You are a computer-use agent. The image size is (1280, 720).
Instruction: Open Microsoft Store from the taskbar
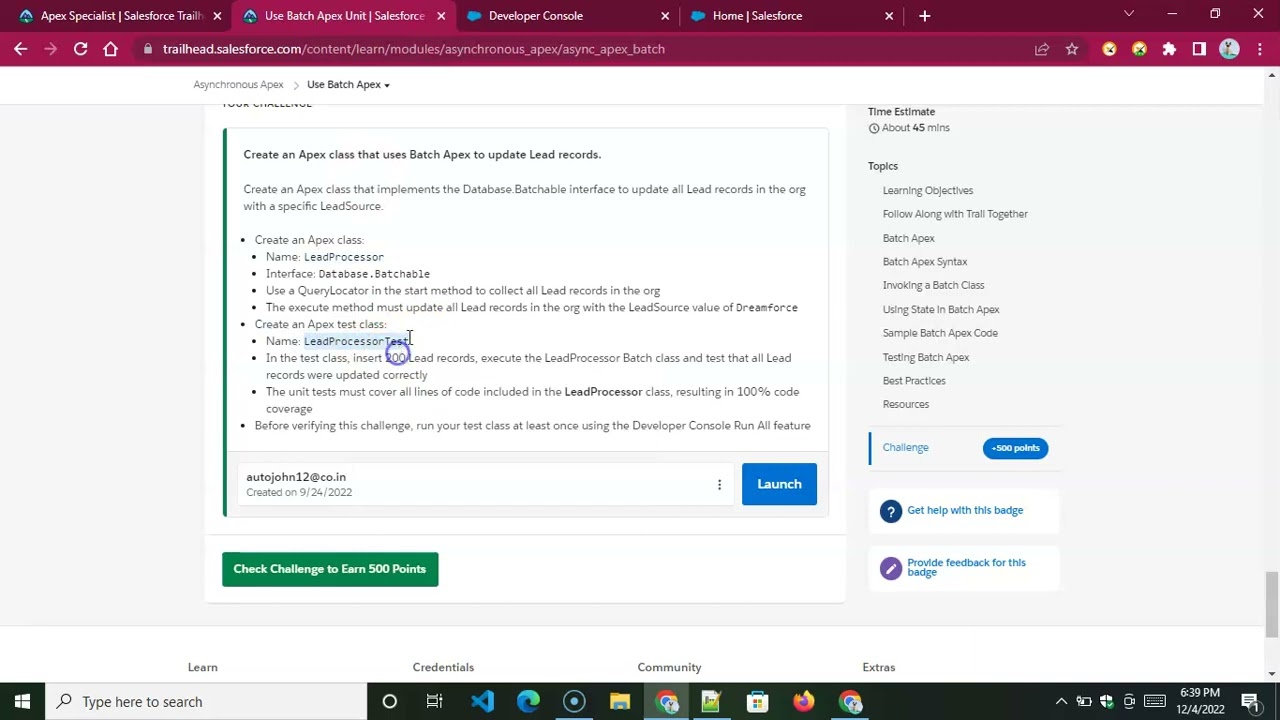coord(758,702)
